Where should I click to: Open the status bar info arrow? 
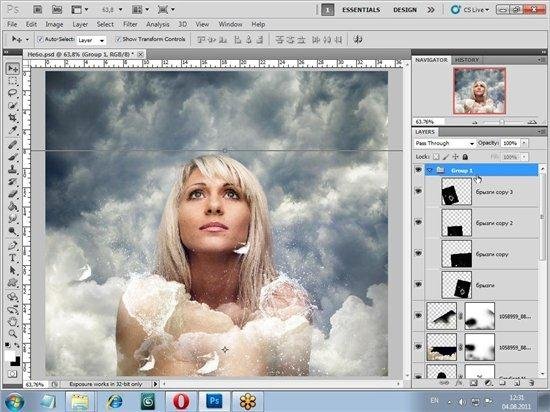point(155,384)
